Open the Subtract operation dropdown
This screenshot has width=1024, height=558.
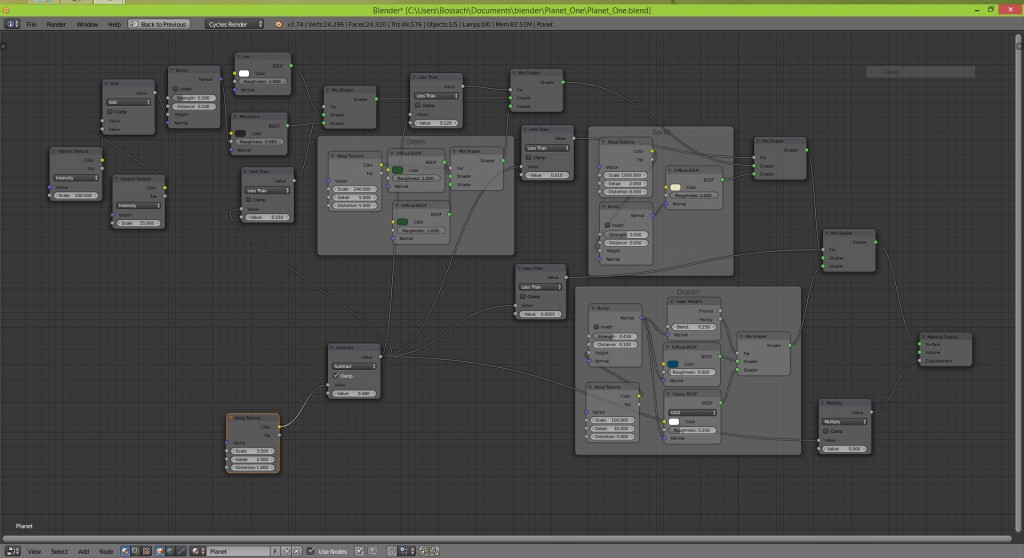[355, 366]
